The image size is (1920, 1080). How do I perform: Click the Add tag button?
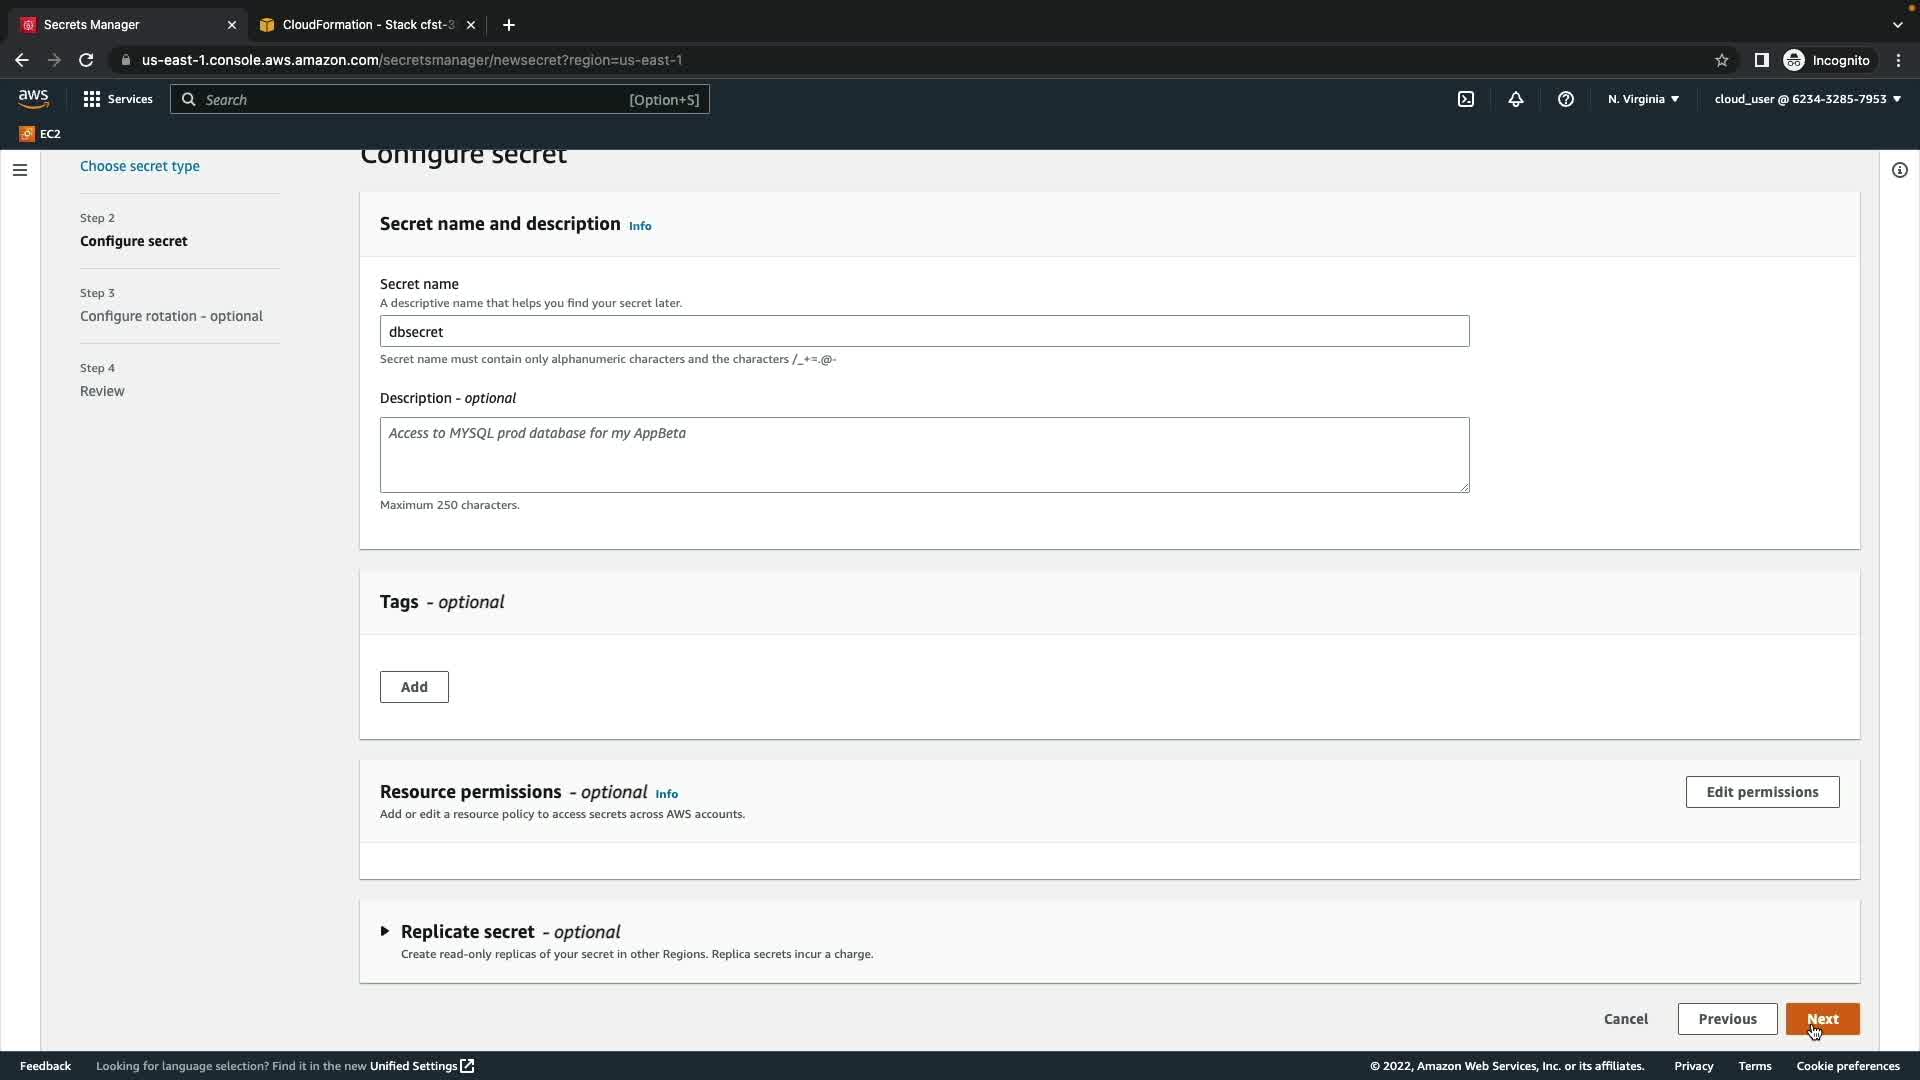click(414, 687)
